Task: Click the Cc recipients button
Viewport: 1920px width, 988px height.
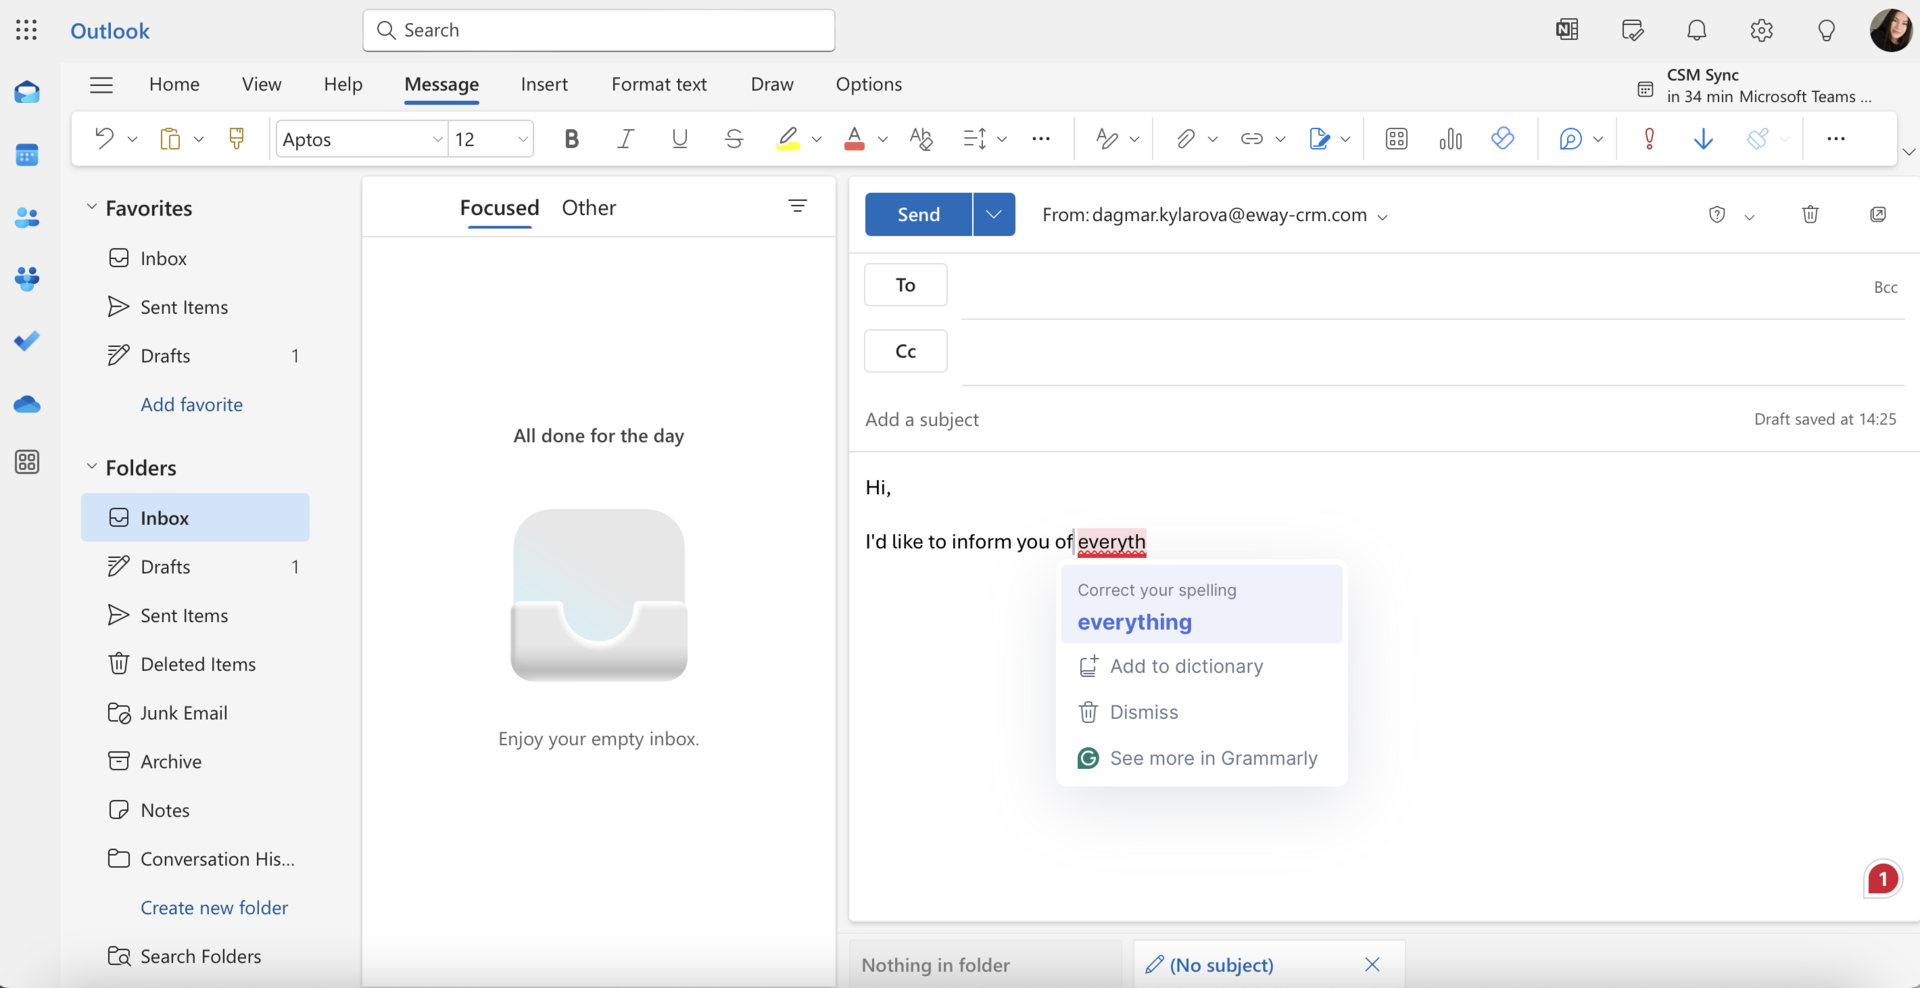Action: 906,351
